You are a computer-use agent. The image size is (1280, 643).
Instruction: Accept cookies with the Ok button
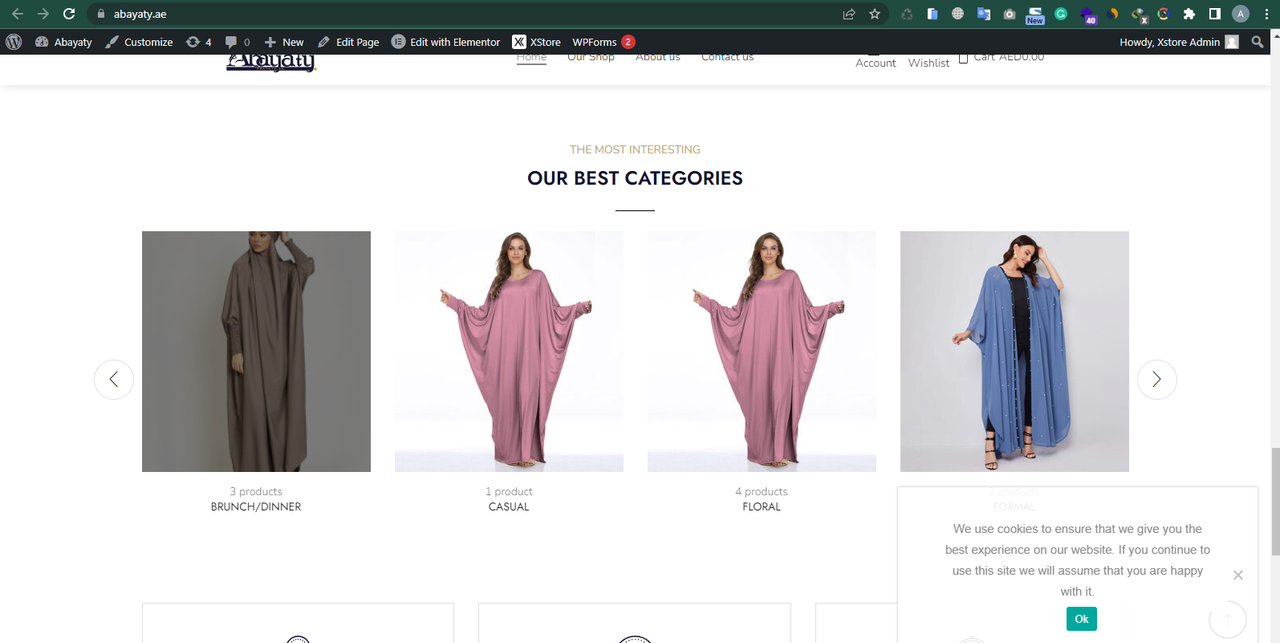(1081, 619)
